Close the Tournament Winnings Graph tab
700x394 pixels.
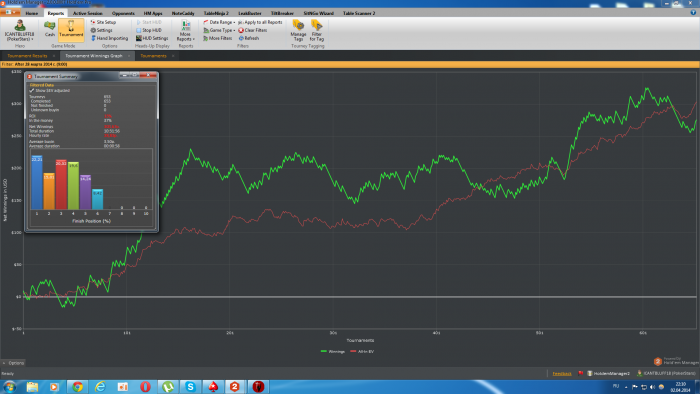click(129, 56)
